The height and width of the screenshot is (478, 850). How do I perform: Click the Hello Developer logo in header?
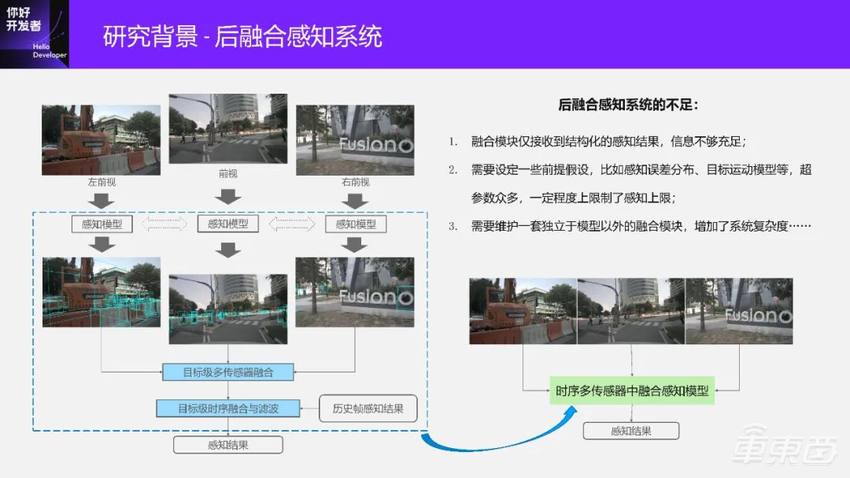pyautogui.click(x=32, y=33)
